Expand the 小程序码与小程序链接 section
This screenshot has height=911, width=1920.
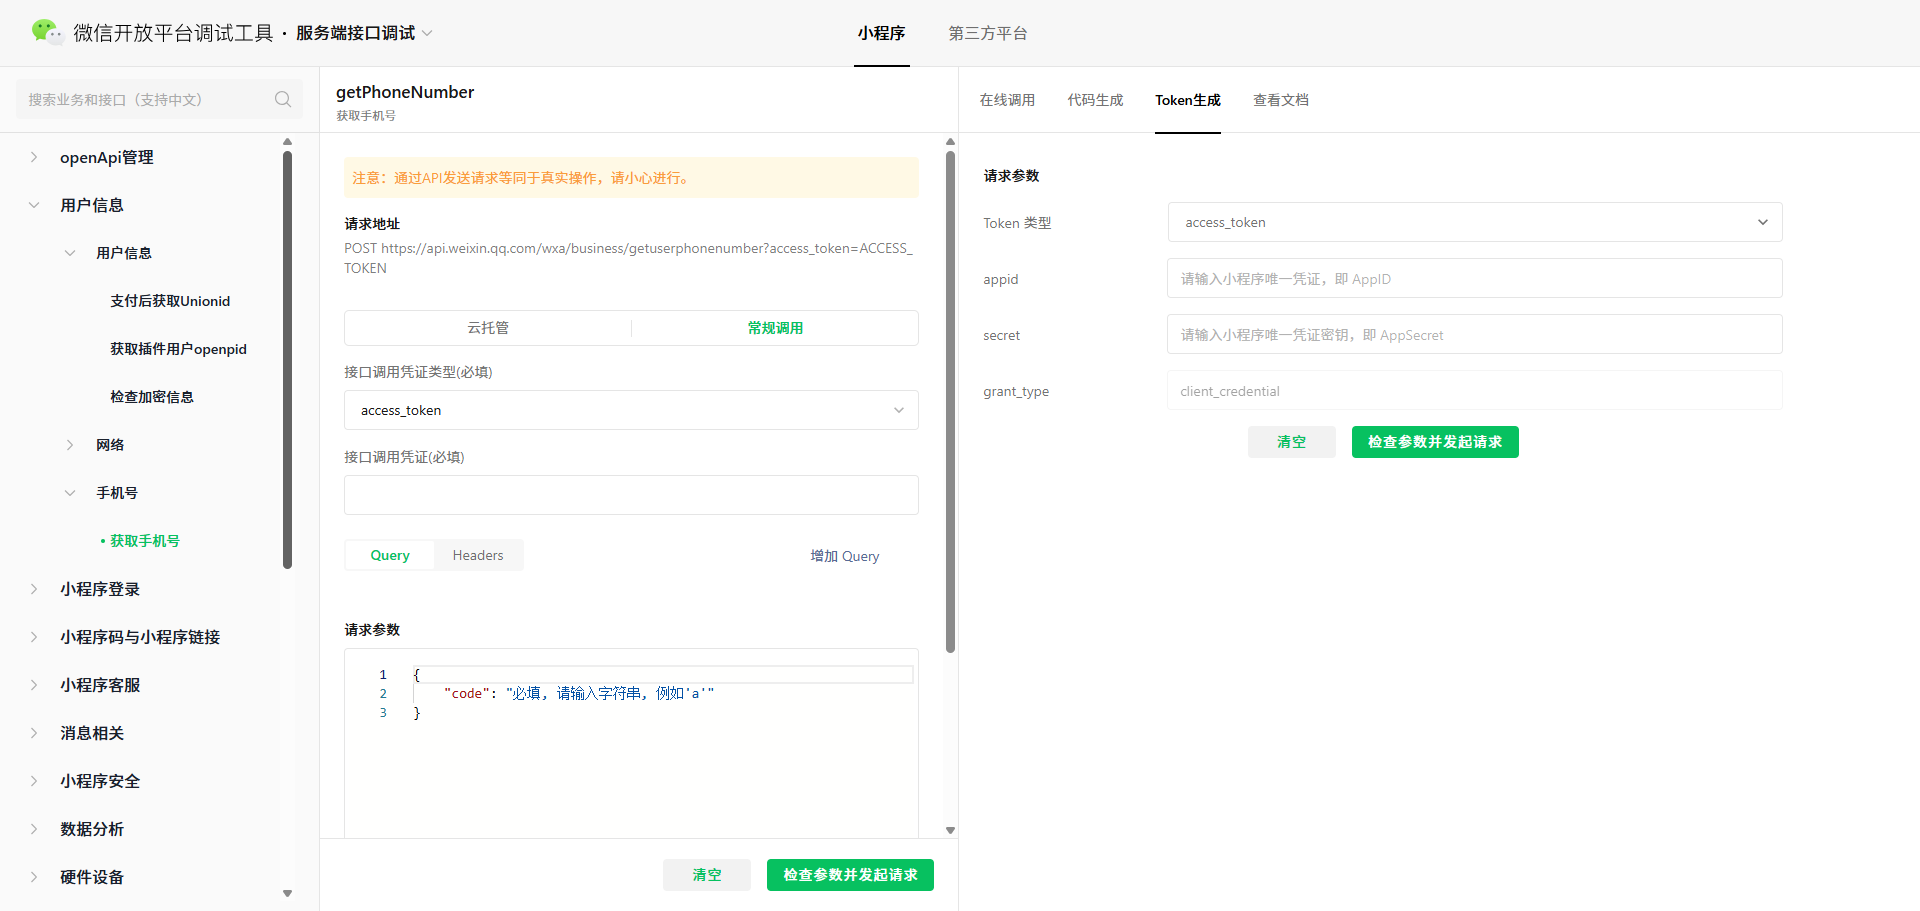34,637
